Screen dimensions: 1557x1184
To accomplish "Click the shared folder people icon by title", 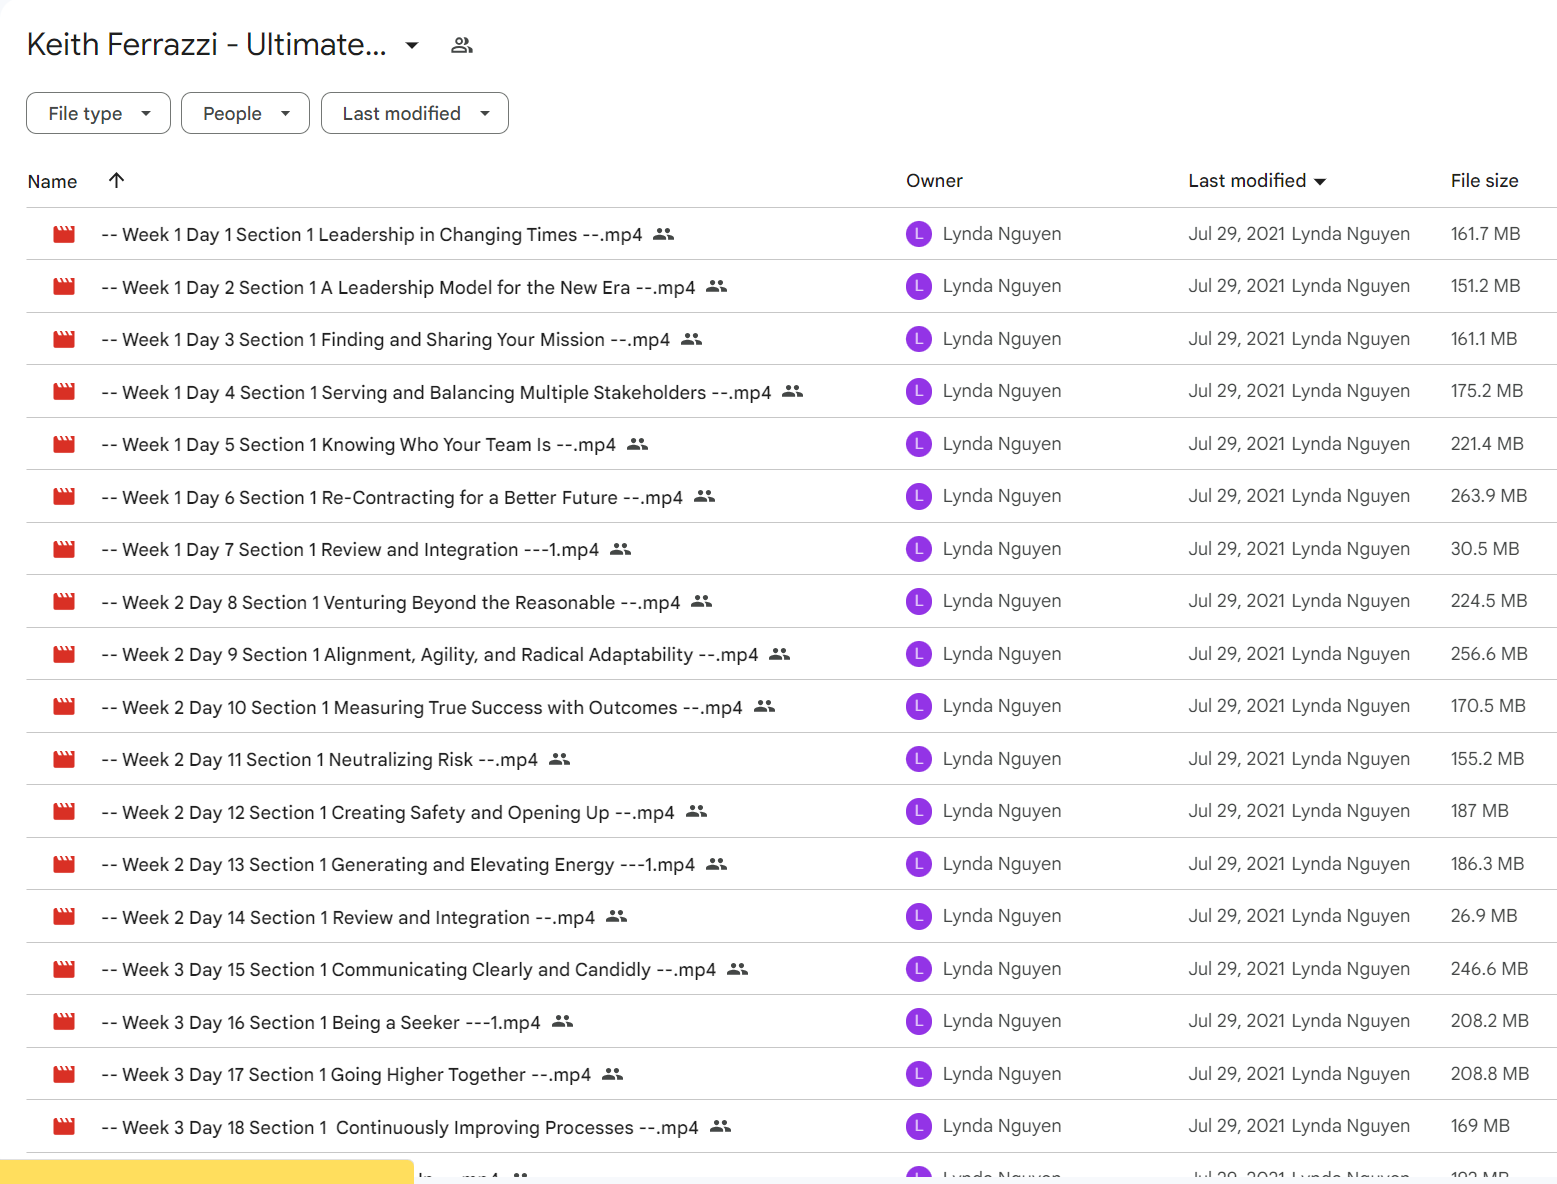I will point(461,45).
